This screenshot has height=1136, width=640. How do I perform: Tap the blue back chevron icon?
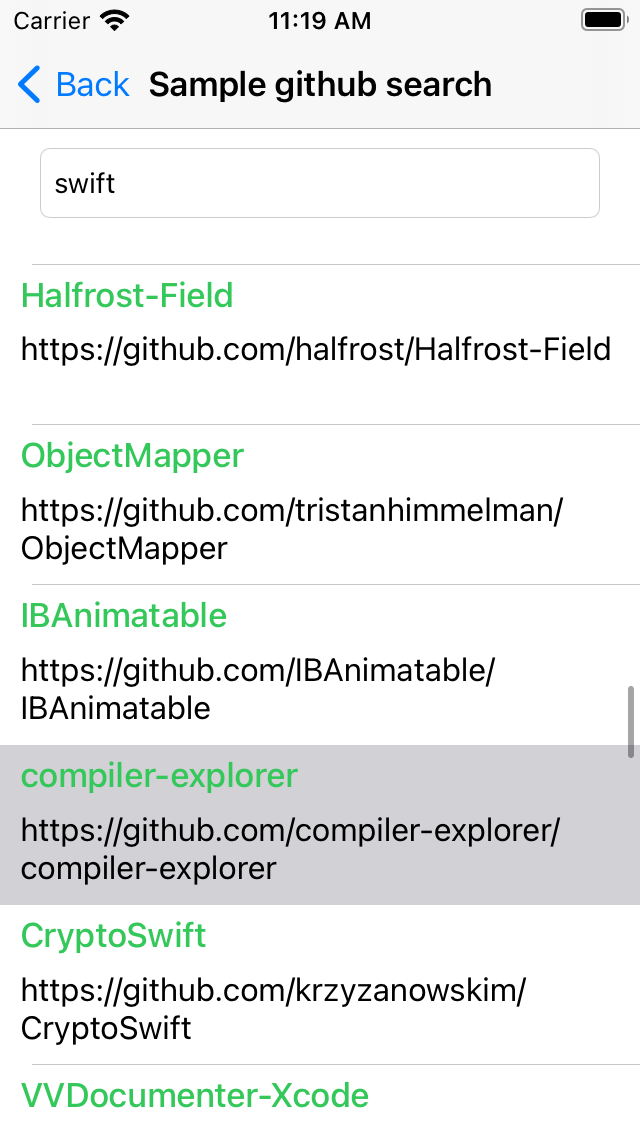pyautogui.click(x=29, y=85)
